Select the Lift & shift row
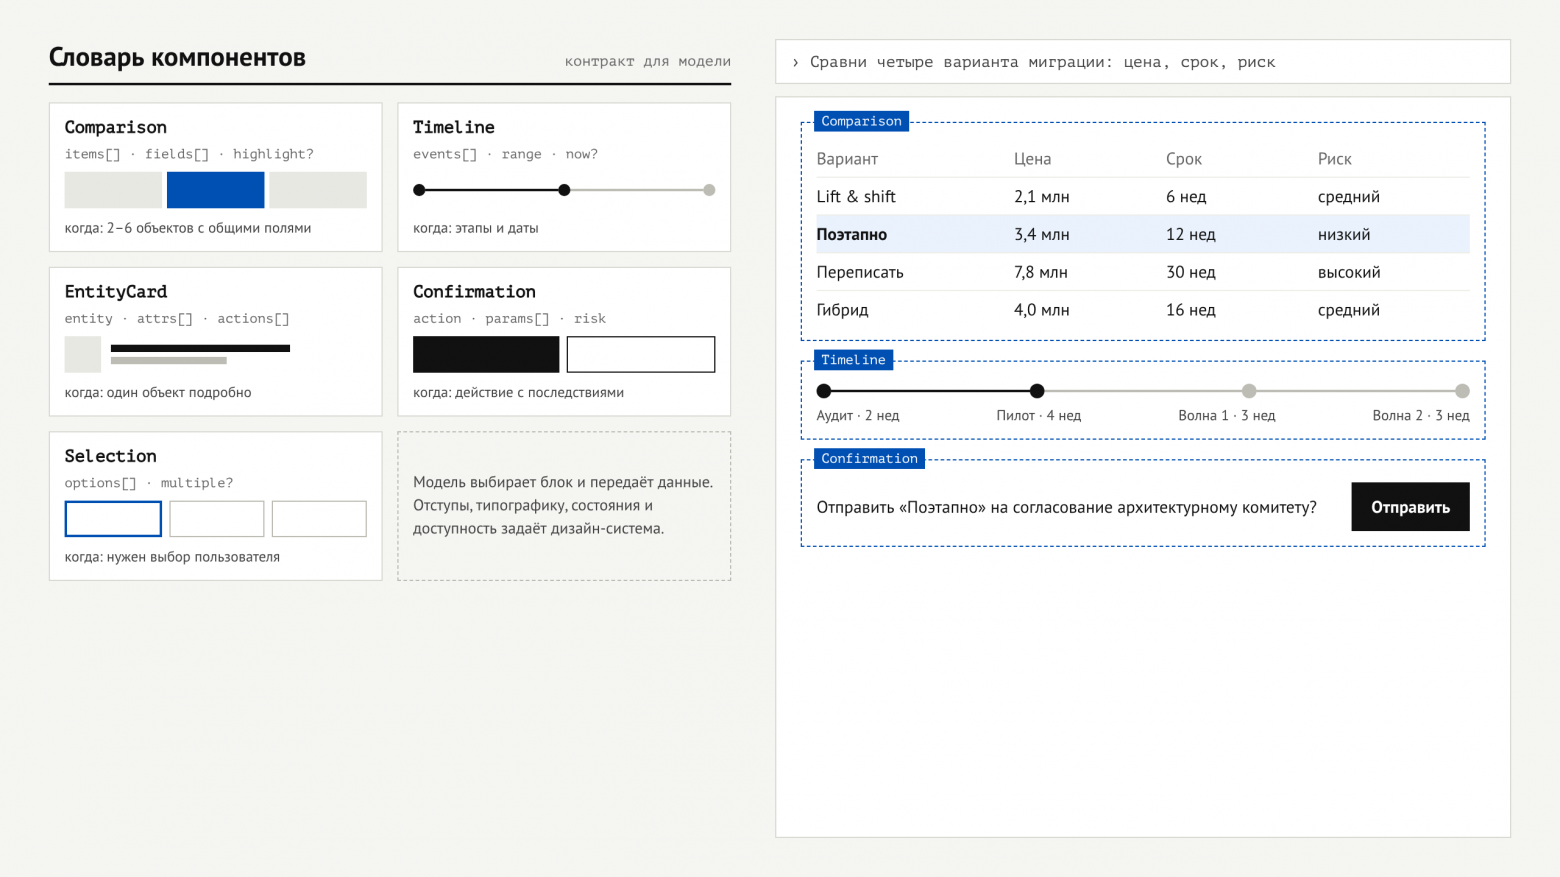 (1143, 197)
